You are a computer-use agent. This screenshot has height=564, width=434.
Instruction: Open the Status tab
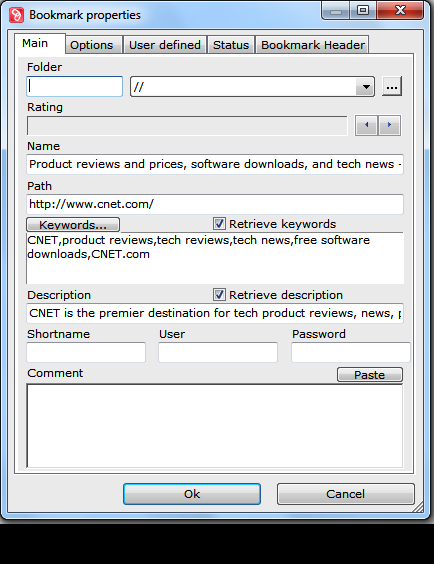click(x=231, y=45)
